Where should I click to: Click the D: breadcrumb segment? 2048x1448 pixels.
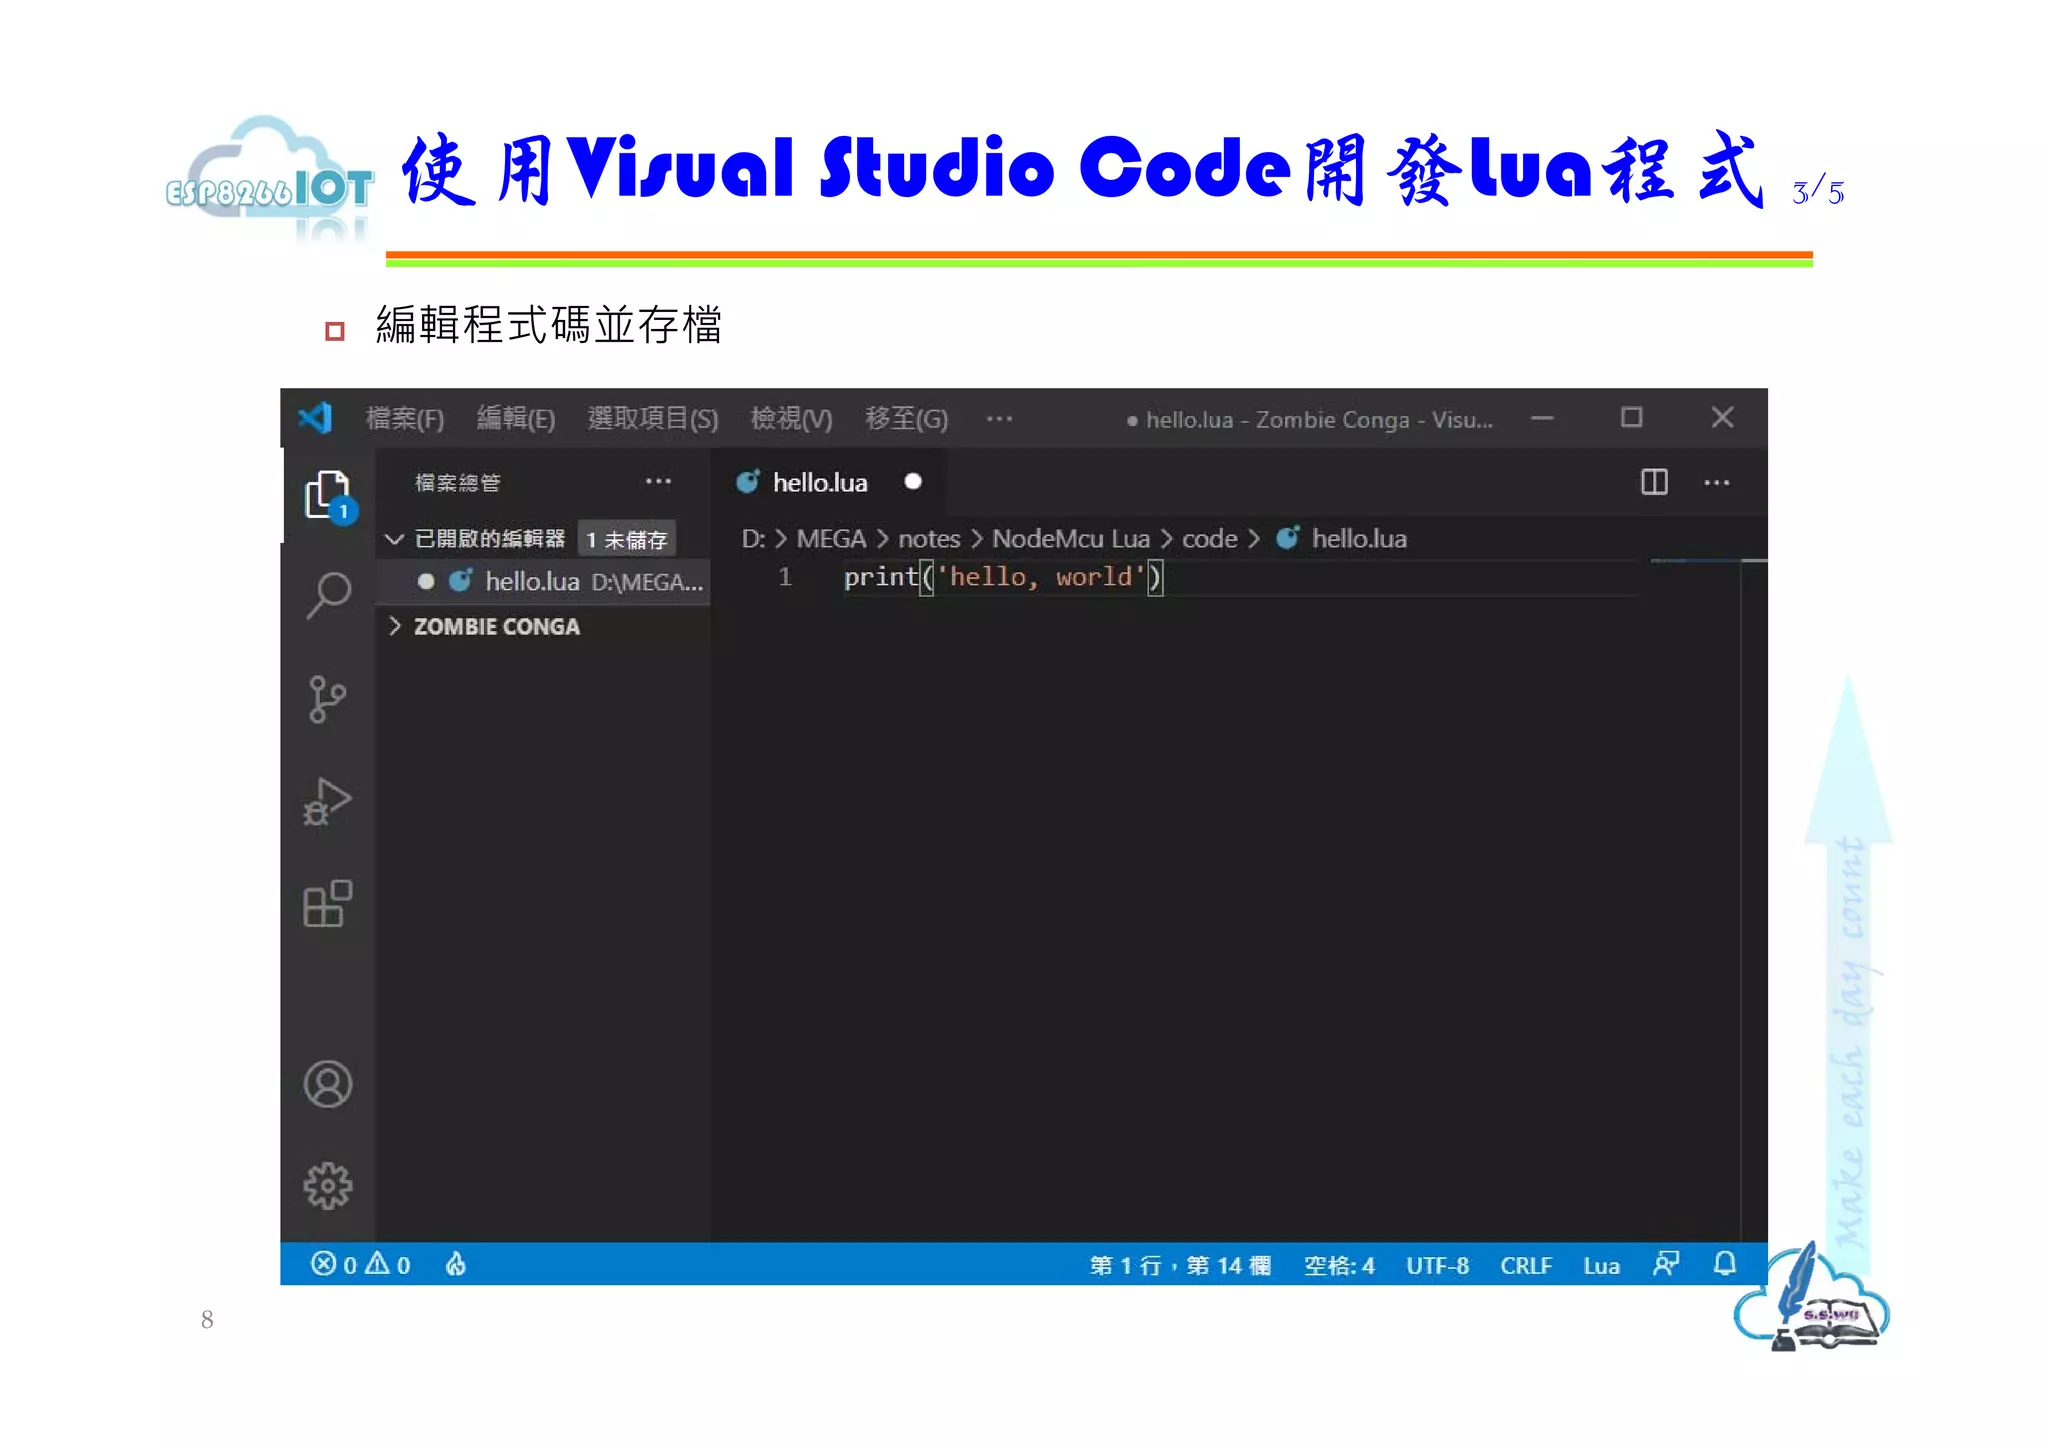click(753, 539)
